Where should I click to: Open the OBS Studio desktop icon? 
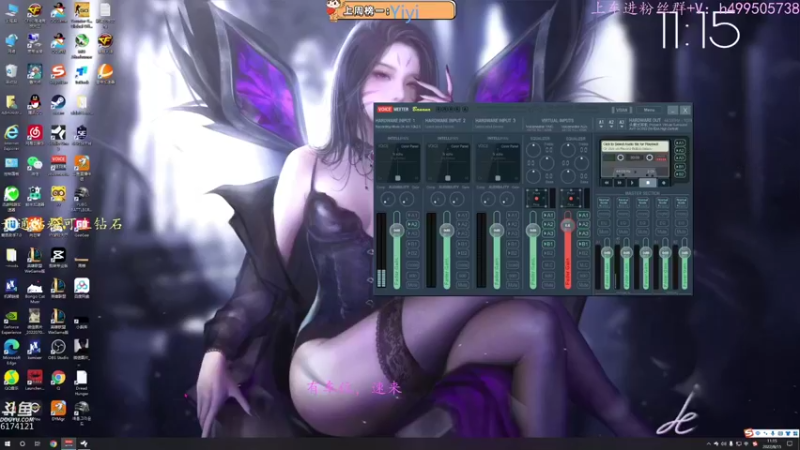[58, 349]
